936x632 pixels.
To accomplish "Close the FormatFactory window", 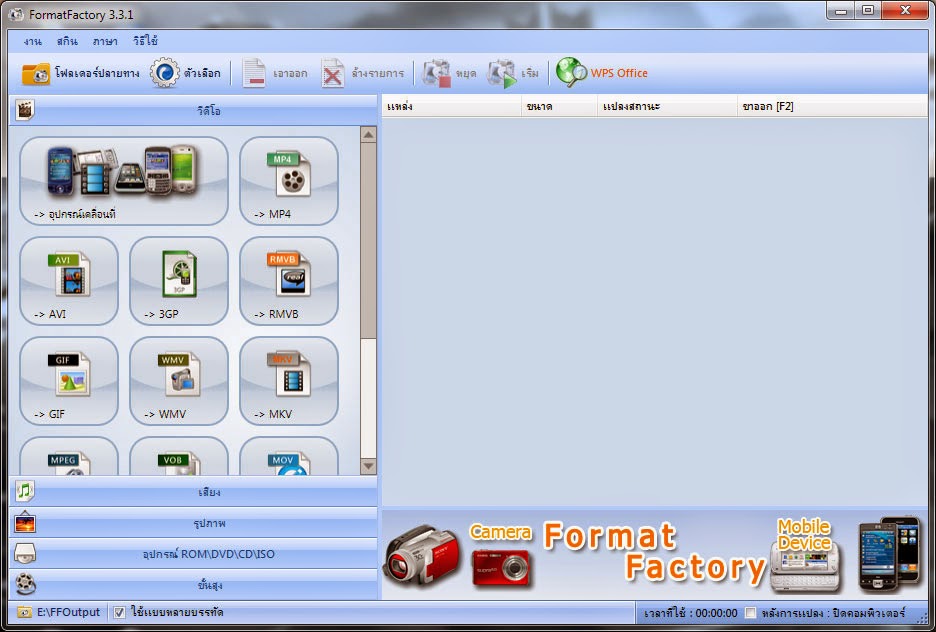I will pyautogui.click(x=904, y=10).
